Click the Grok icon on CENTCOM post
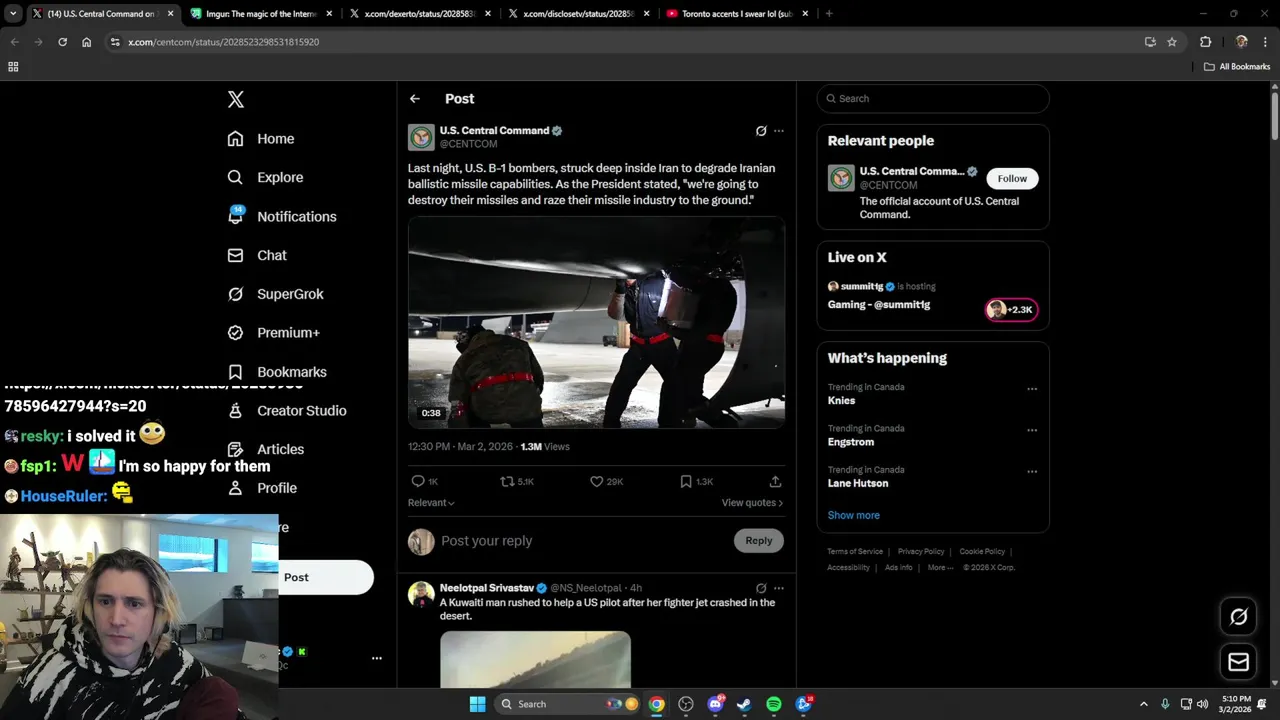Viewport: 1280px width, 720px height. click(x=761, y=131)
